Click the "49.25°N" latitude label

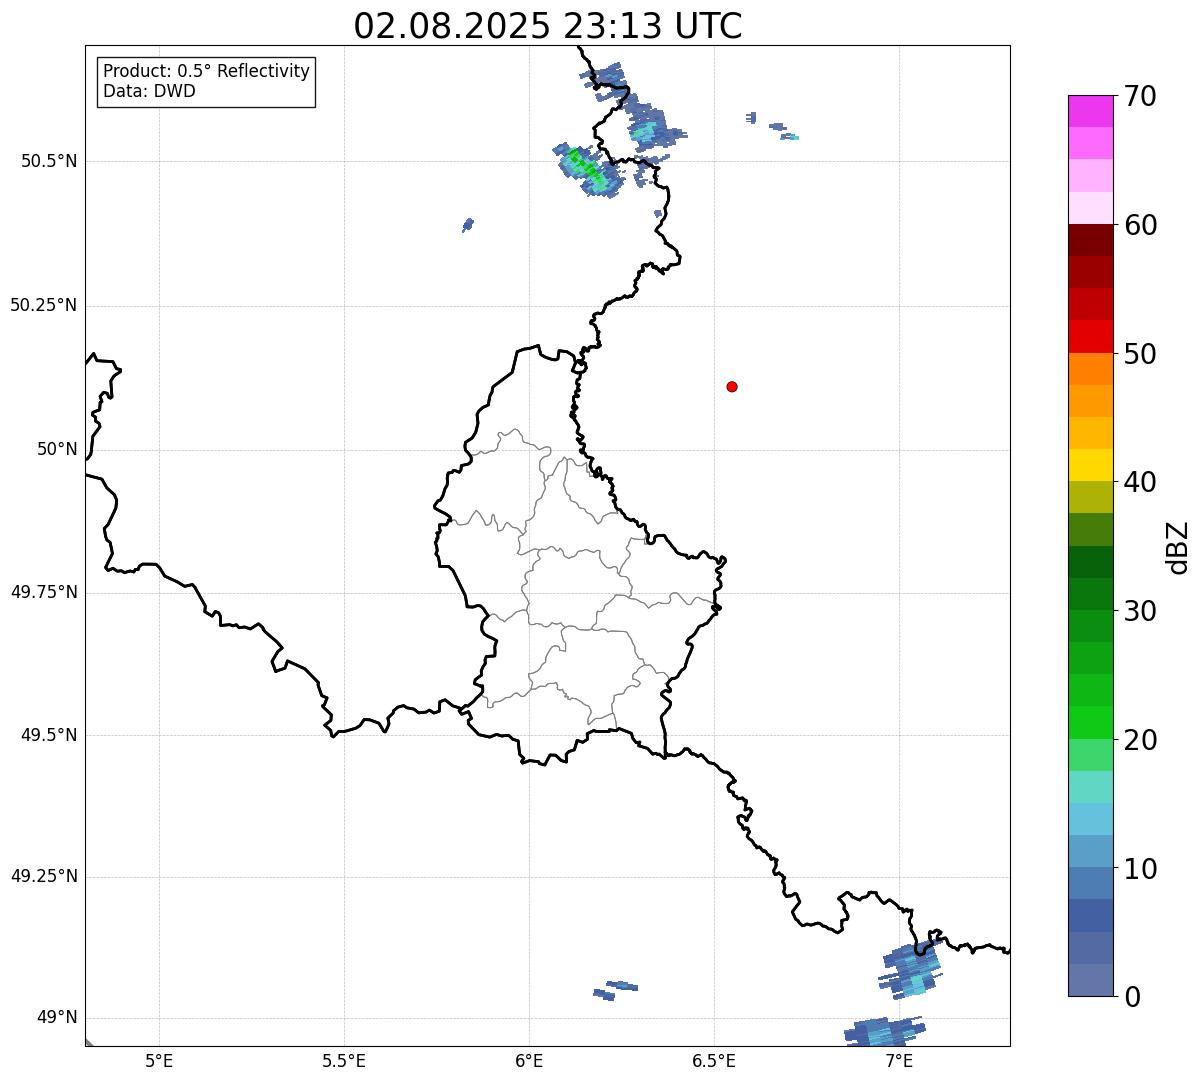point(44,876)
